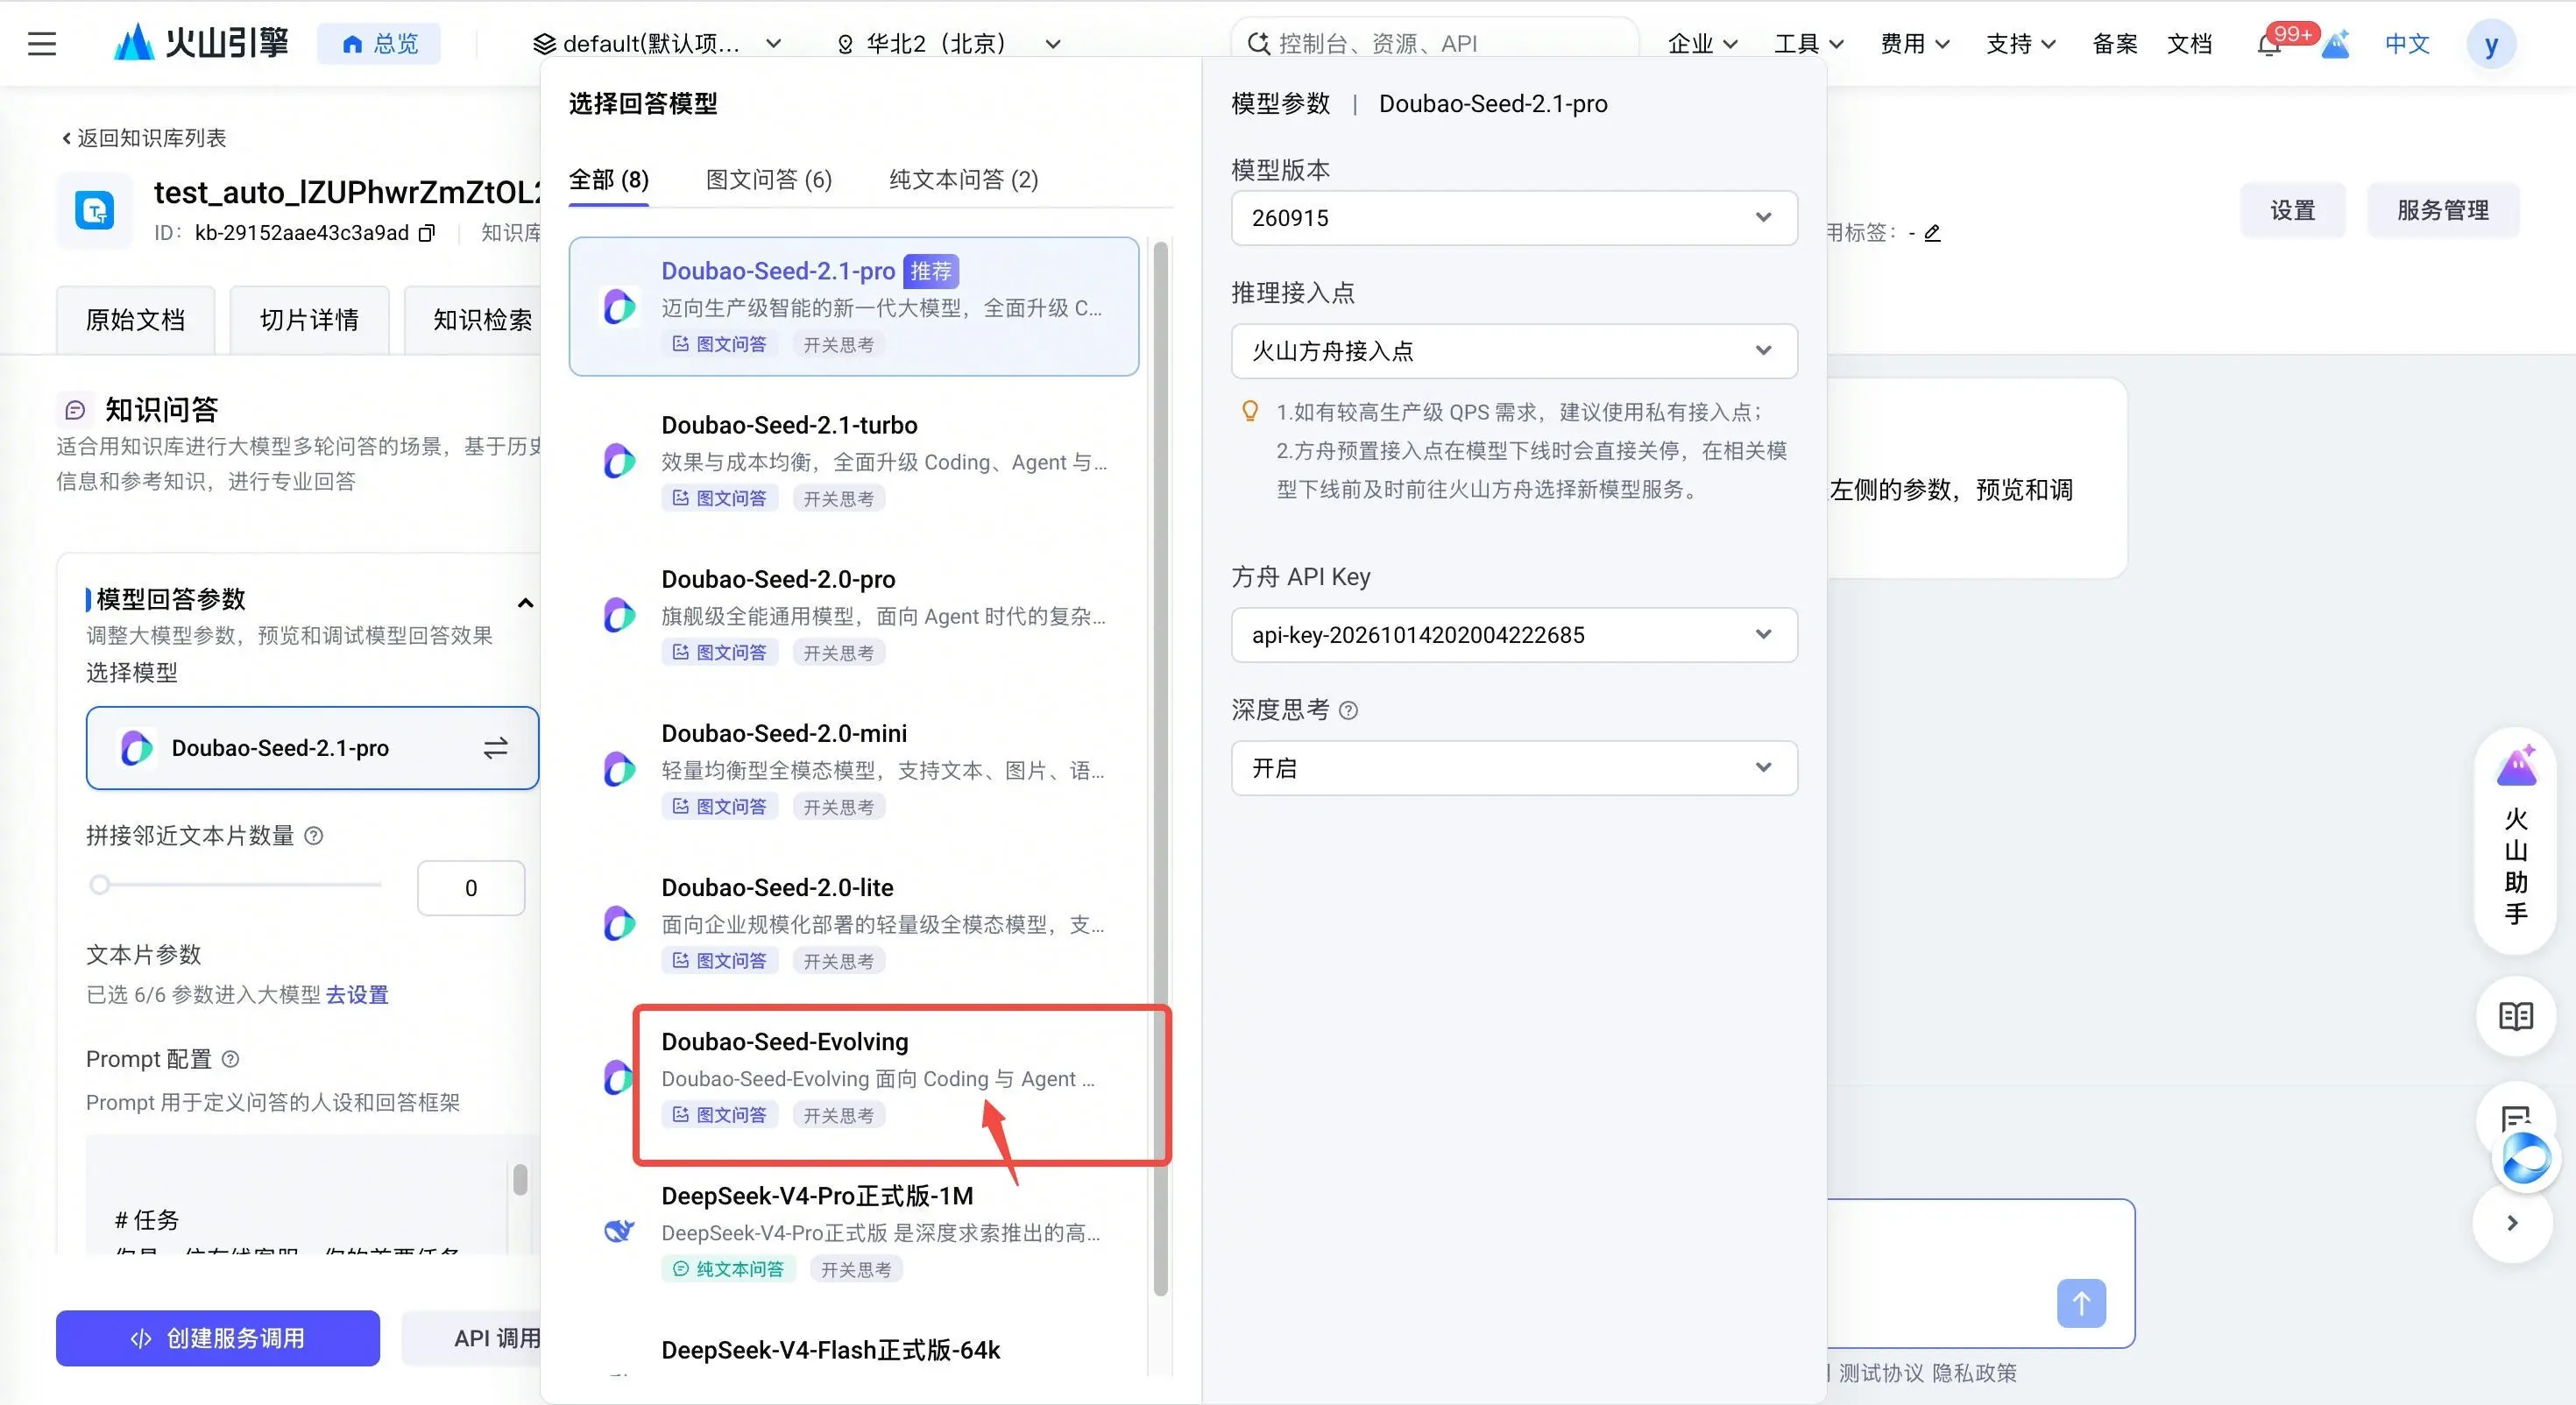The width and height of the screenshot is (2576, 1405).
Task: Select the Doubao-Seed-2.1-turbo model
Action: pyautogui.click(x=854, y=461)
